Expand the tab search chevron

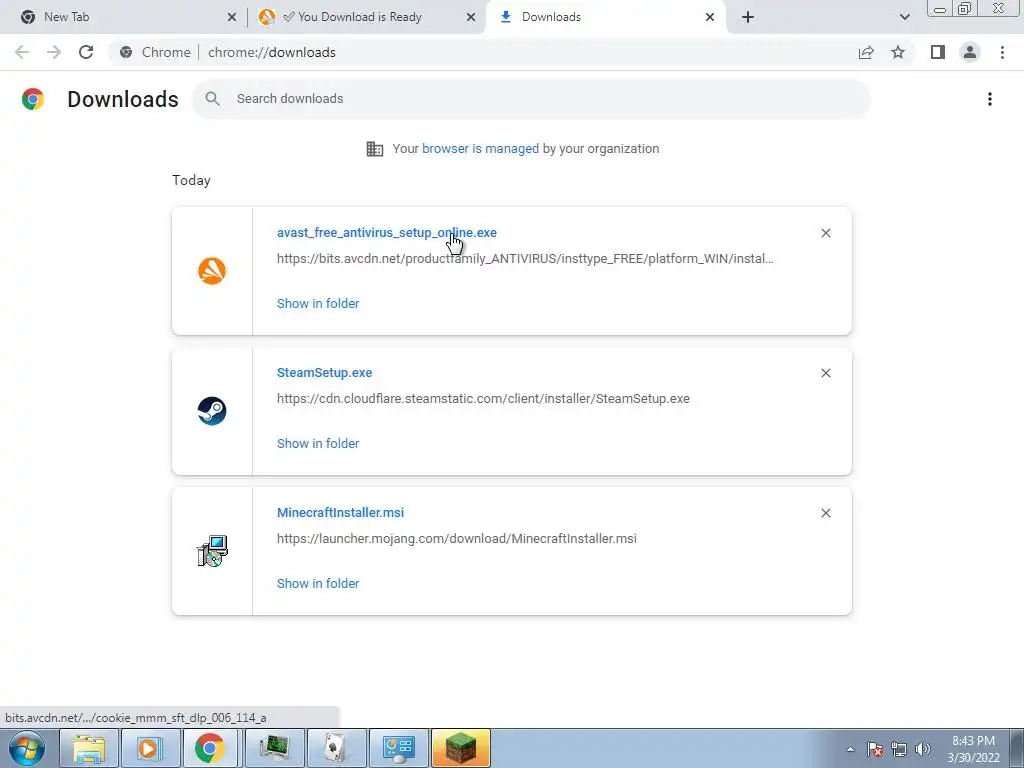pos(904,17)
